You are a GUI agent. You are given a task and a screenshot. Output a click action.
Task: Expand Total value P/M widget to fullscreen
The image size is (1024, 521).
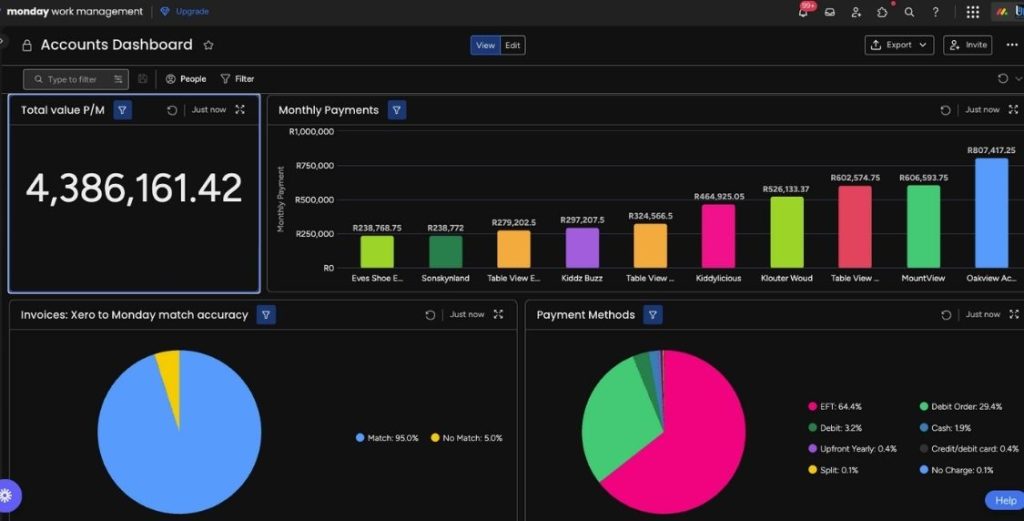(x=240, y=110)
